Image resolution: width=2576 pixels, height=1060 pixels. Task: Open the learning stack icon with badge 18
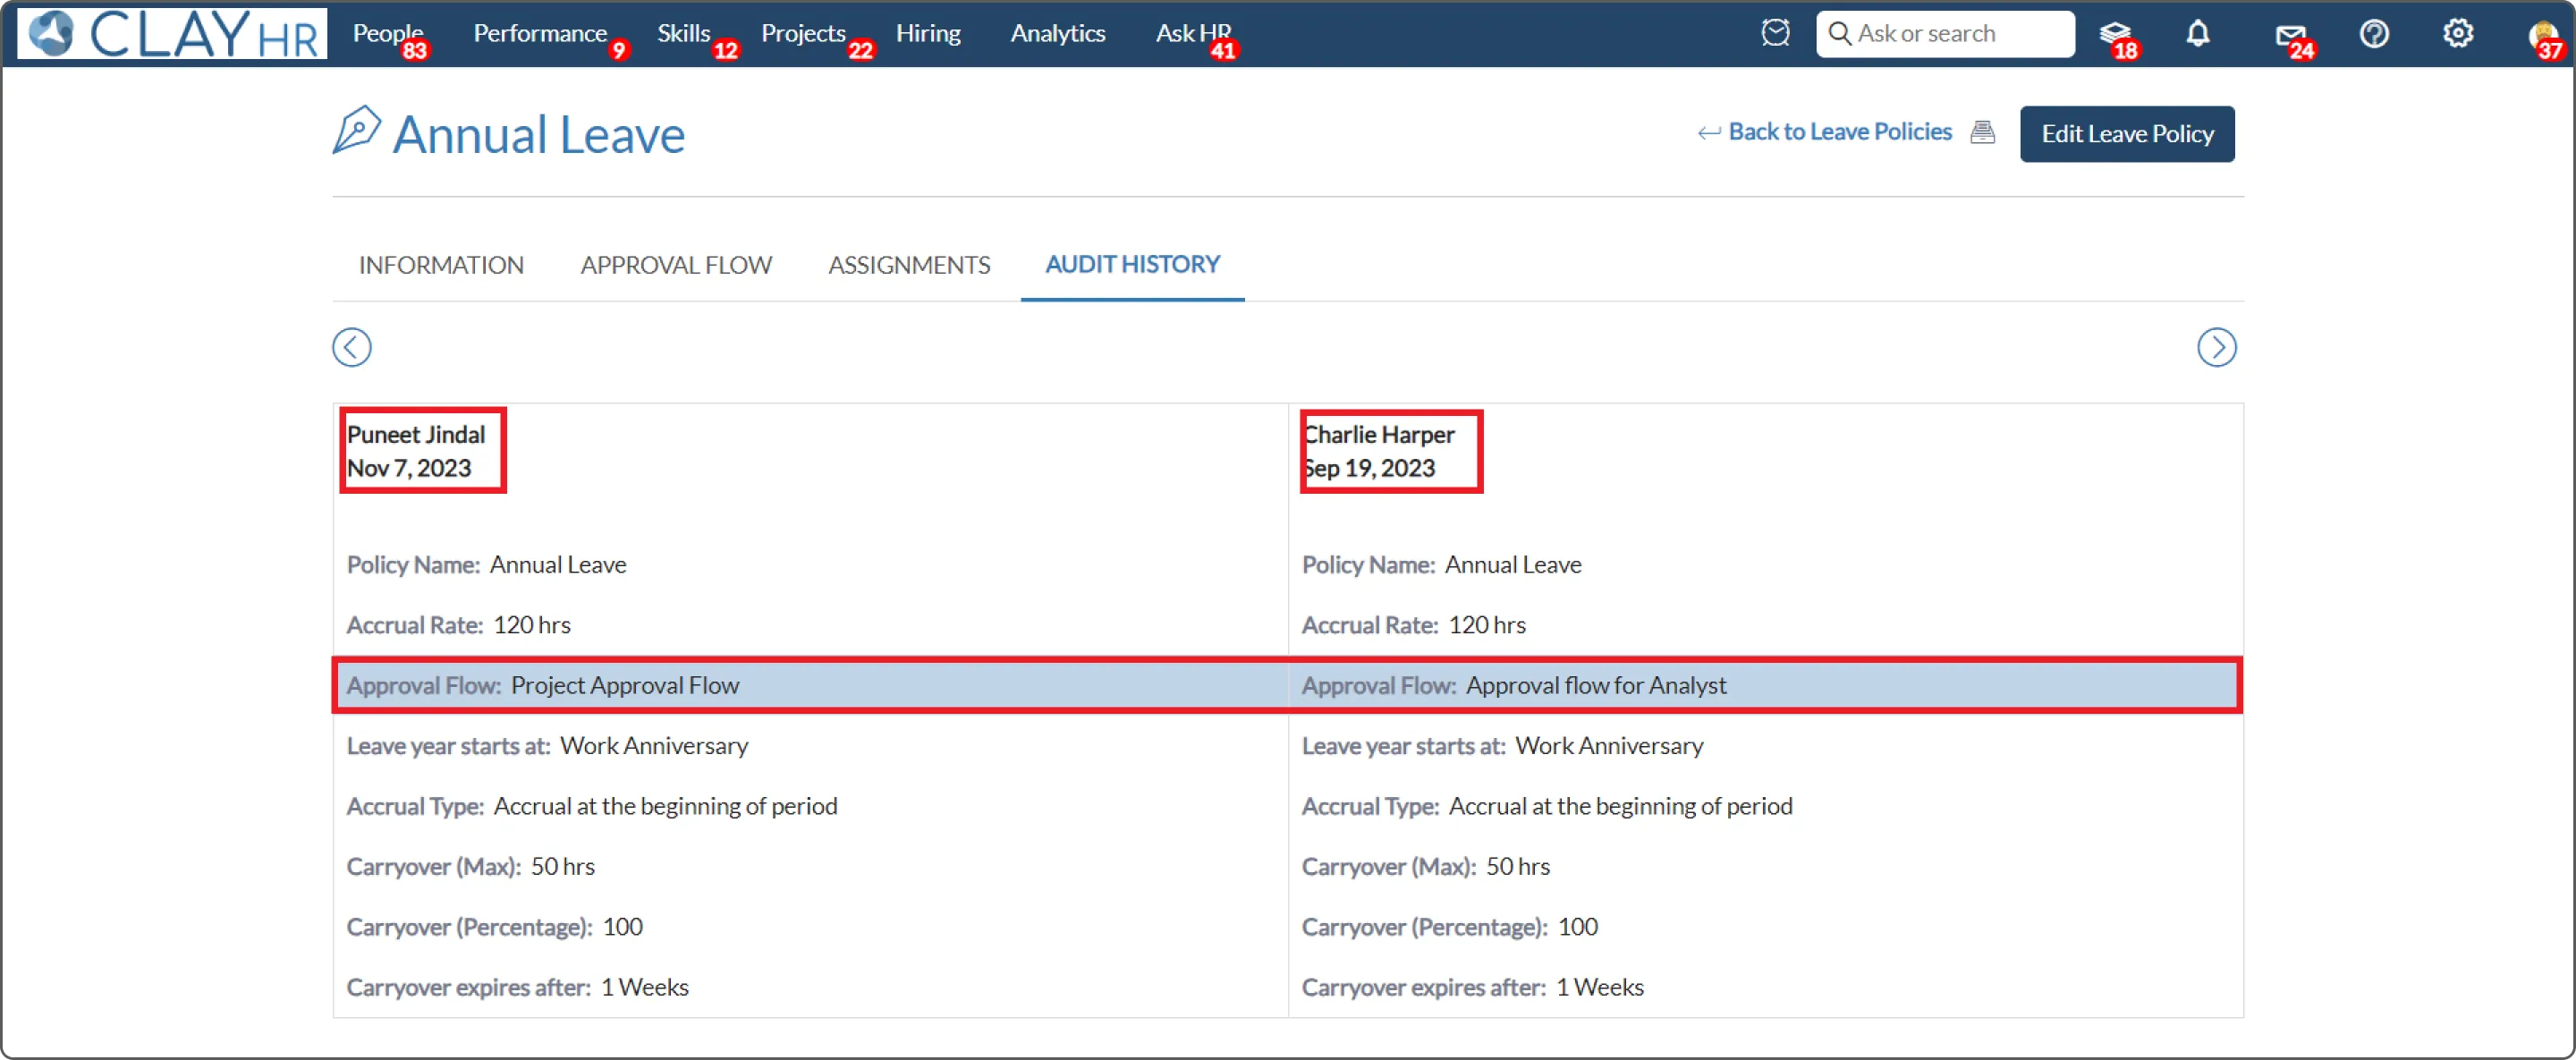pyautogui.click(x=2114, y=34)
